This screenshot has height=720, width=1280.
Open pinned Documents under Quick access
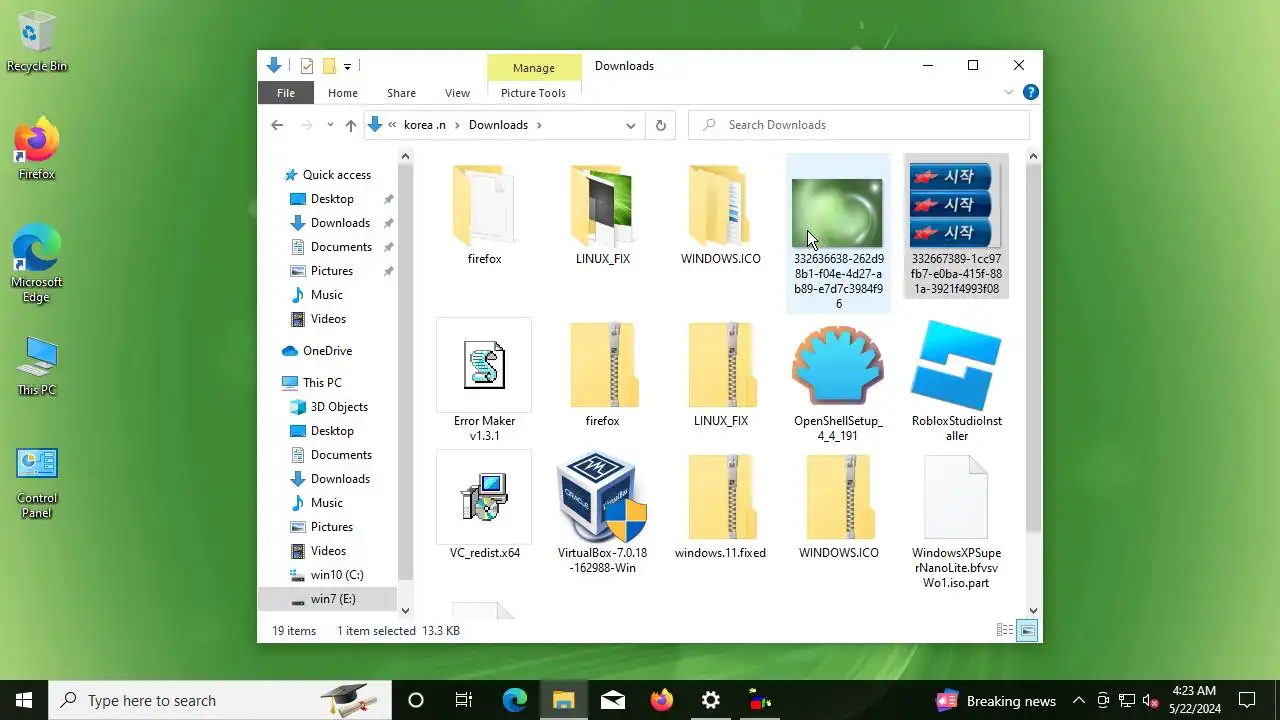point(341,247)
